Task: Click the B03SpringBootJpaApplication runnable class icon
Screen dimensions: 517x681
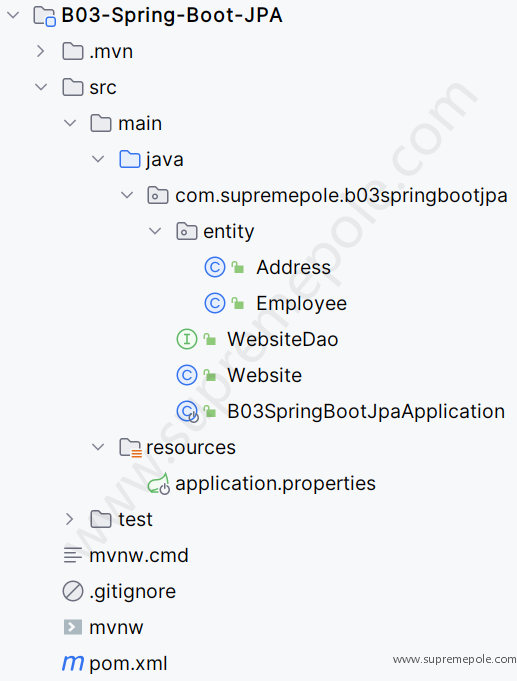Action: pyautogui.click(x=188, y=411)
